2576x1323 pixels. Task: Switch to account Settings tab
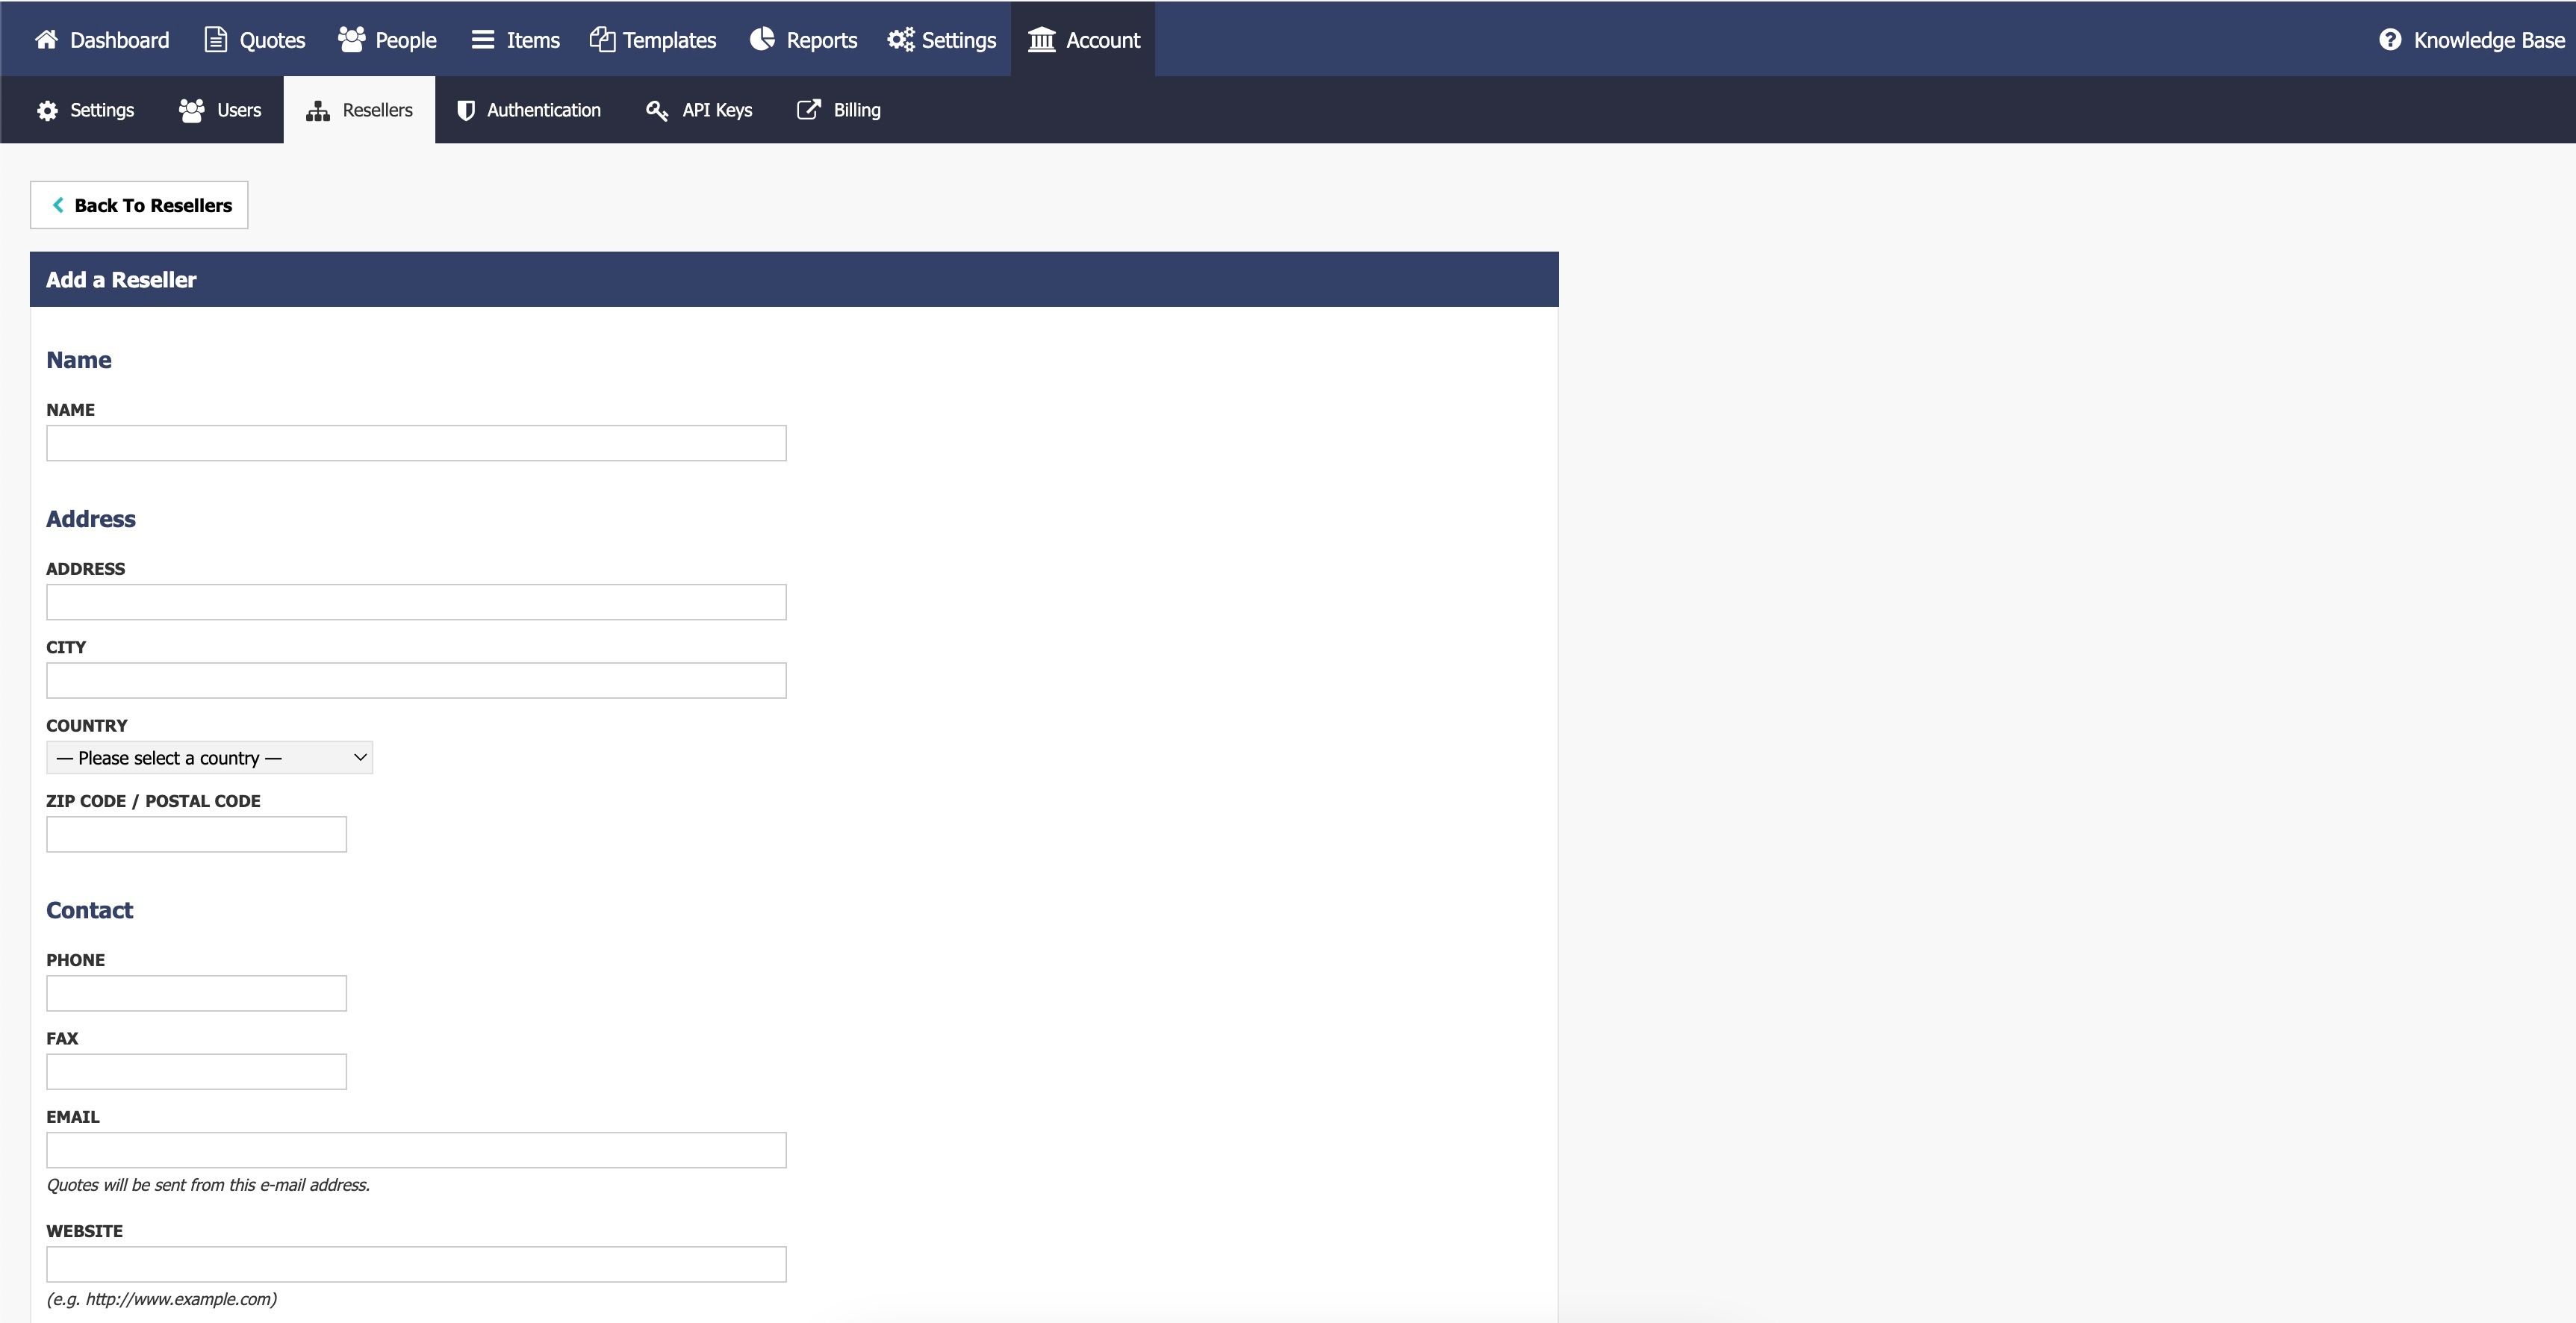85,110
